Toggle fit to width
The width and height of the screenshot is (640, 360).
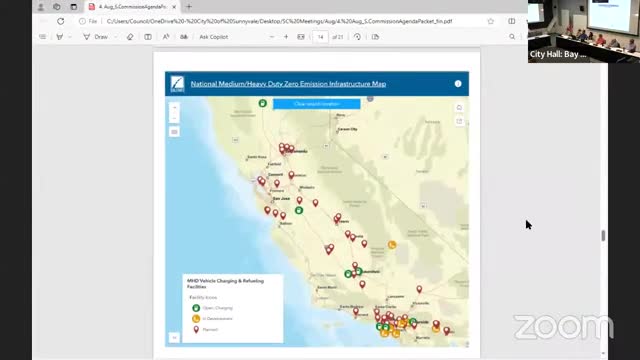tap(301, 37)
